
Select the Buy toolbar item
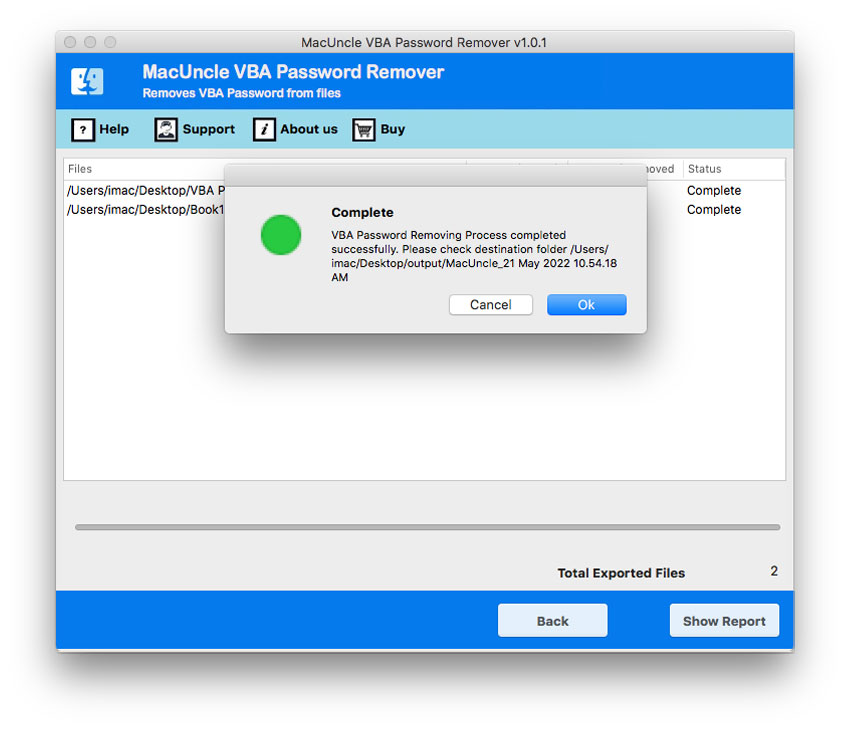tap(392, 130)
